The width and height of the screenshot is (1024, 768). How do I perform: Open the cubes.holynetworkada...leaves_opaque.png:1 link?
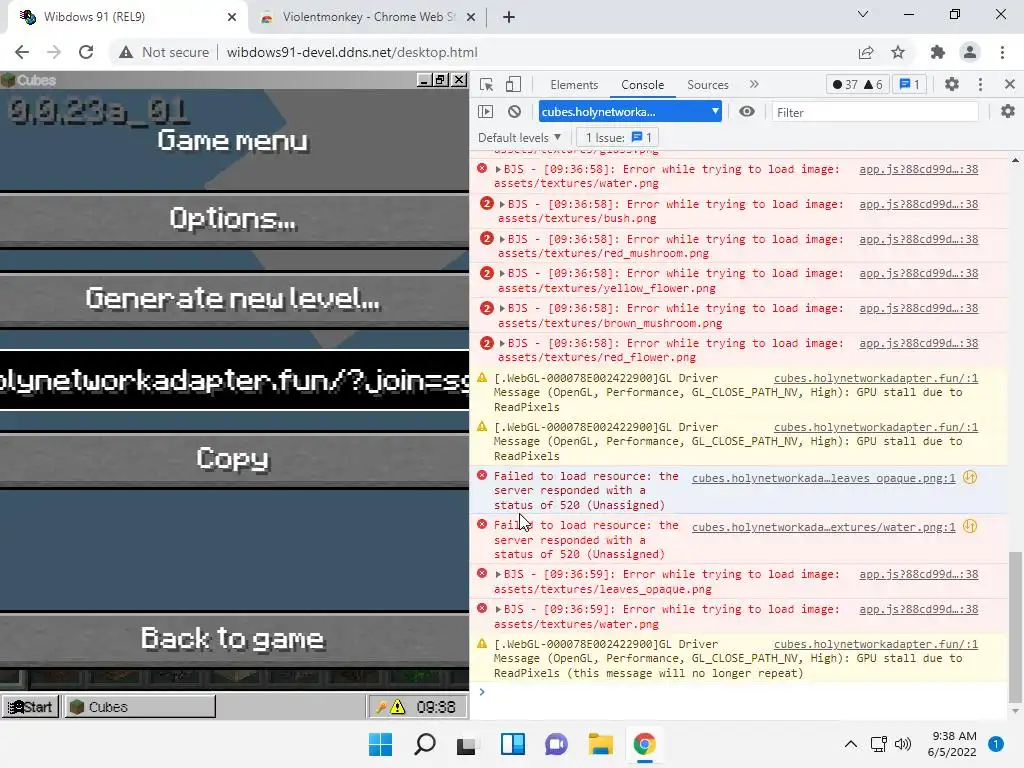click(824, 478)
